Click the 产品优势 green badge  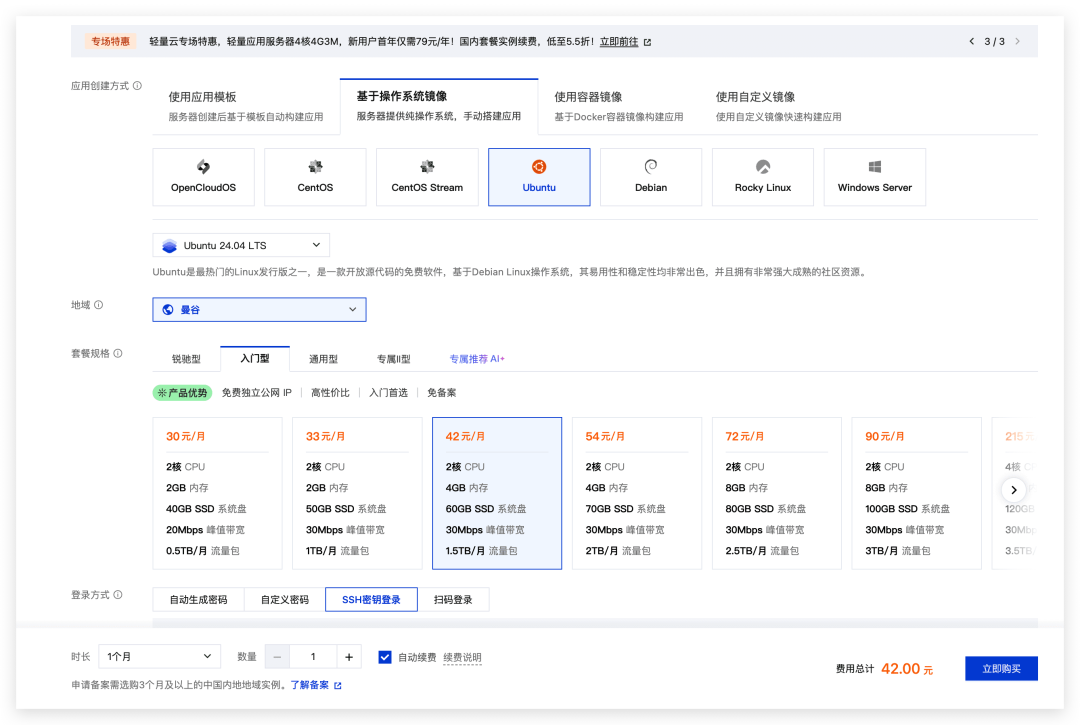click(x=182, y=392)
